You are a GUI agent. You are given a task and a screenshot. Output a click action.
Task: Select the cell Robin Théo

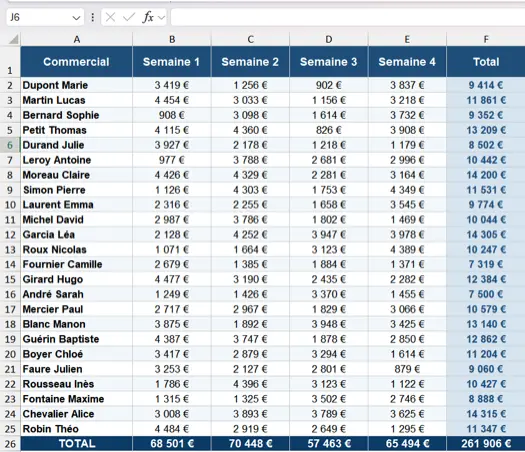[x=77, y=429]
